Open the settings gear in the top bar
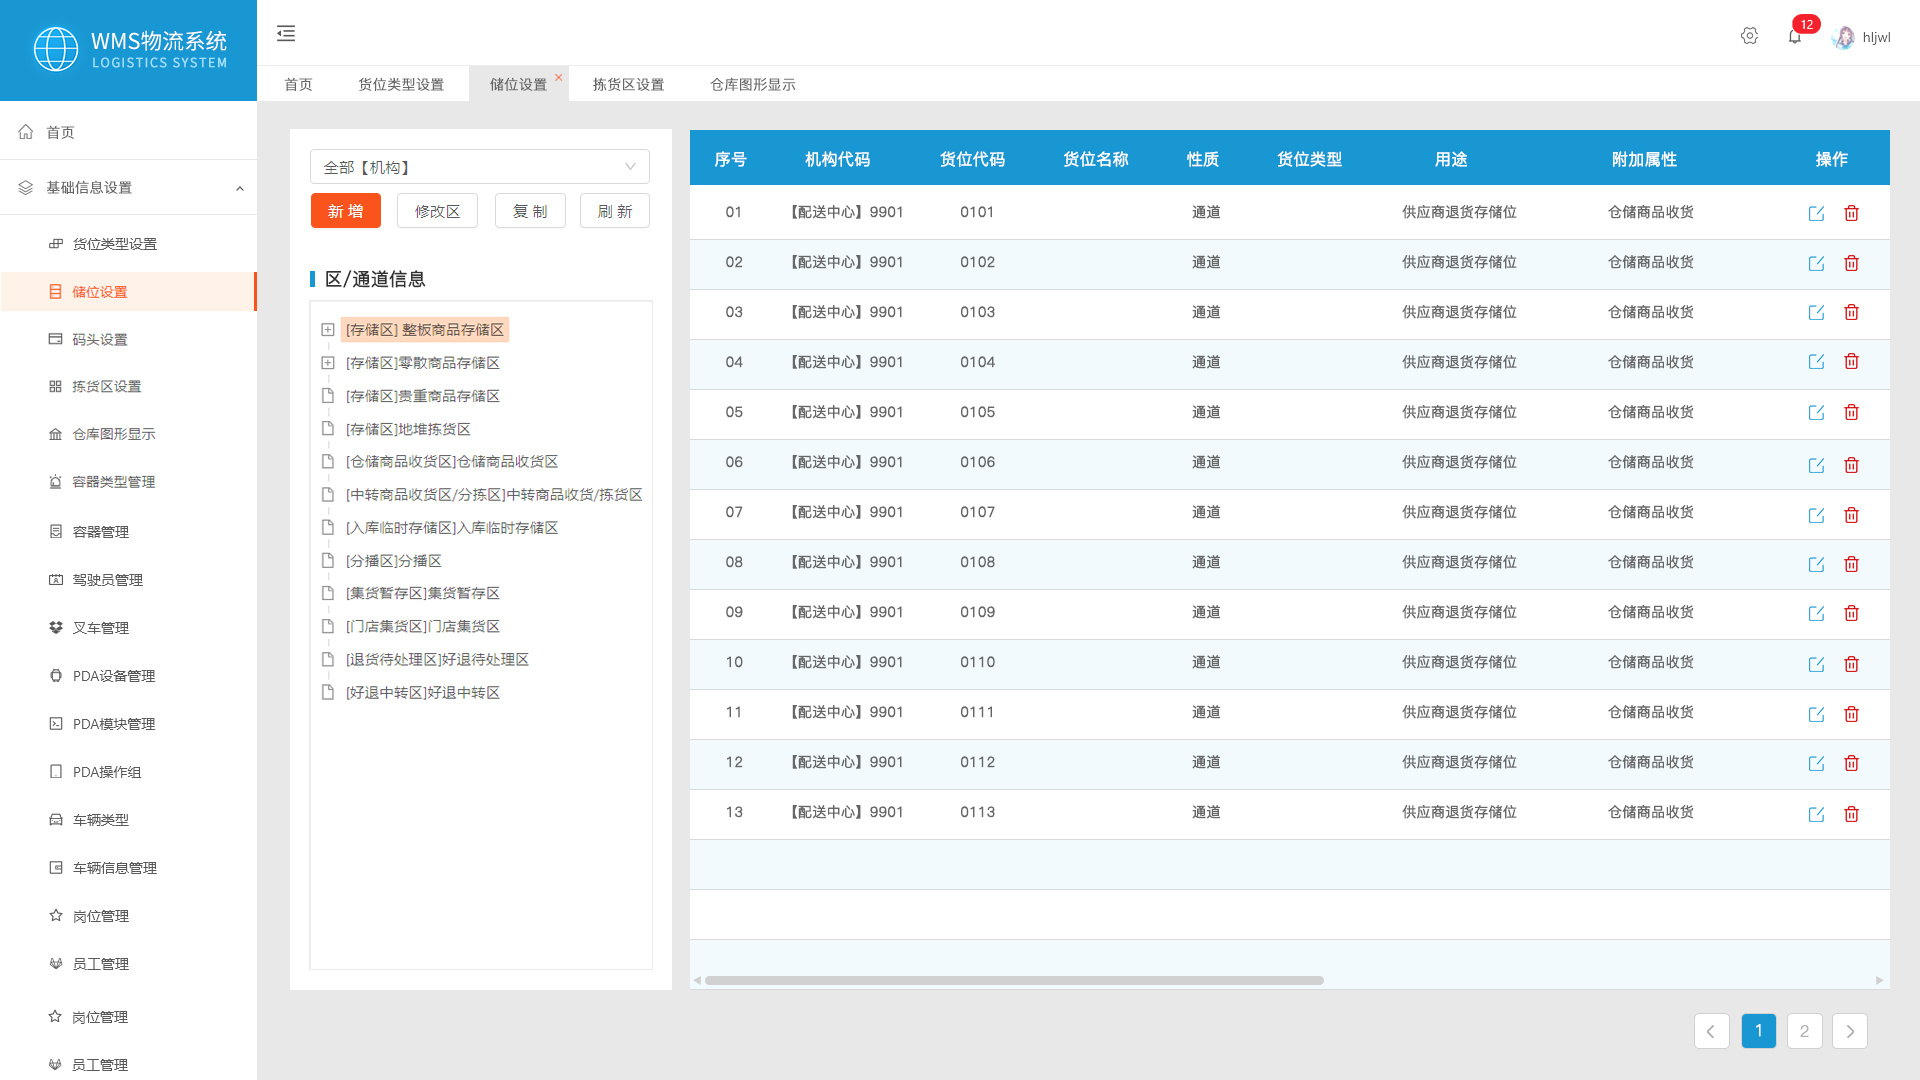 pyautogui.click(x=1749, y=35)
